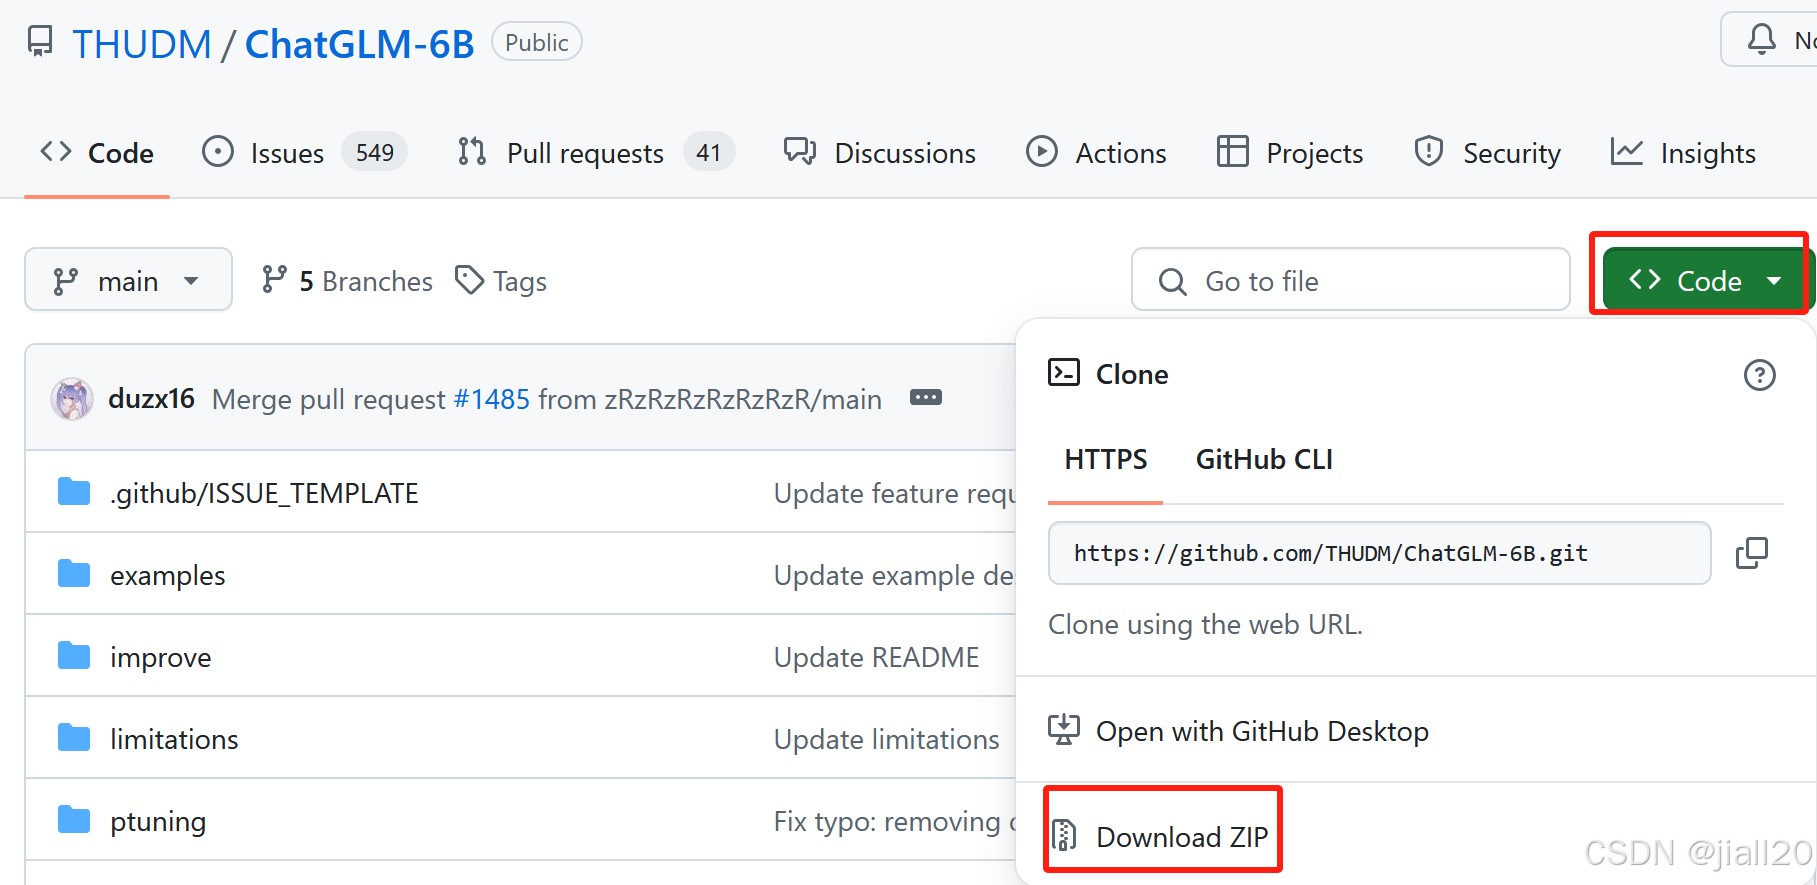
Task: Open the duzx16 author link
Action: (151, 398)
